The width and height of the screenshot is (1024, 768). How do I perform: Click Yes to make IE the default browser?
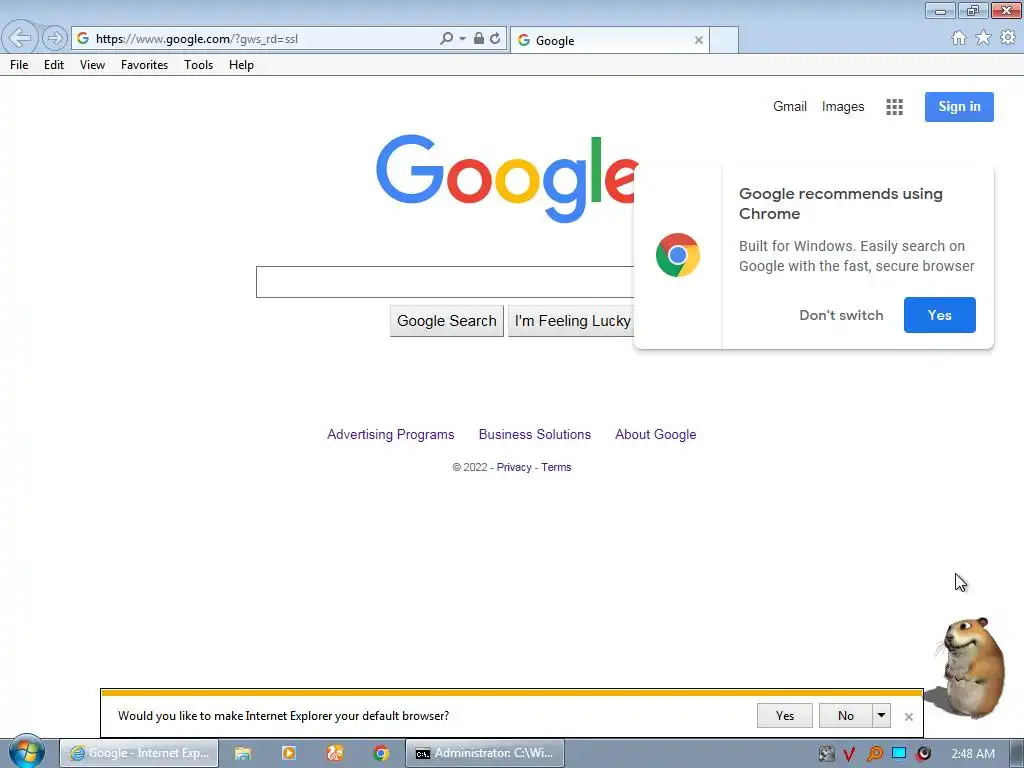tap(785, 716)
